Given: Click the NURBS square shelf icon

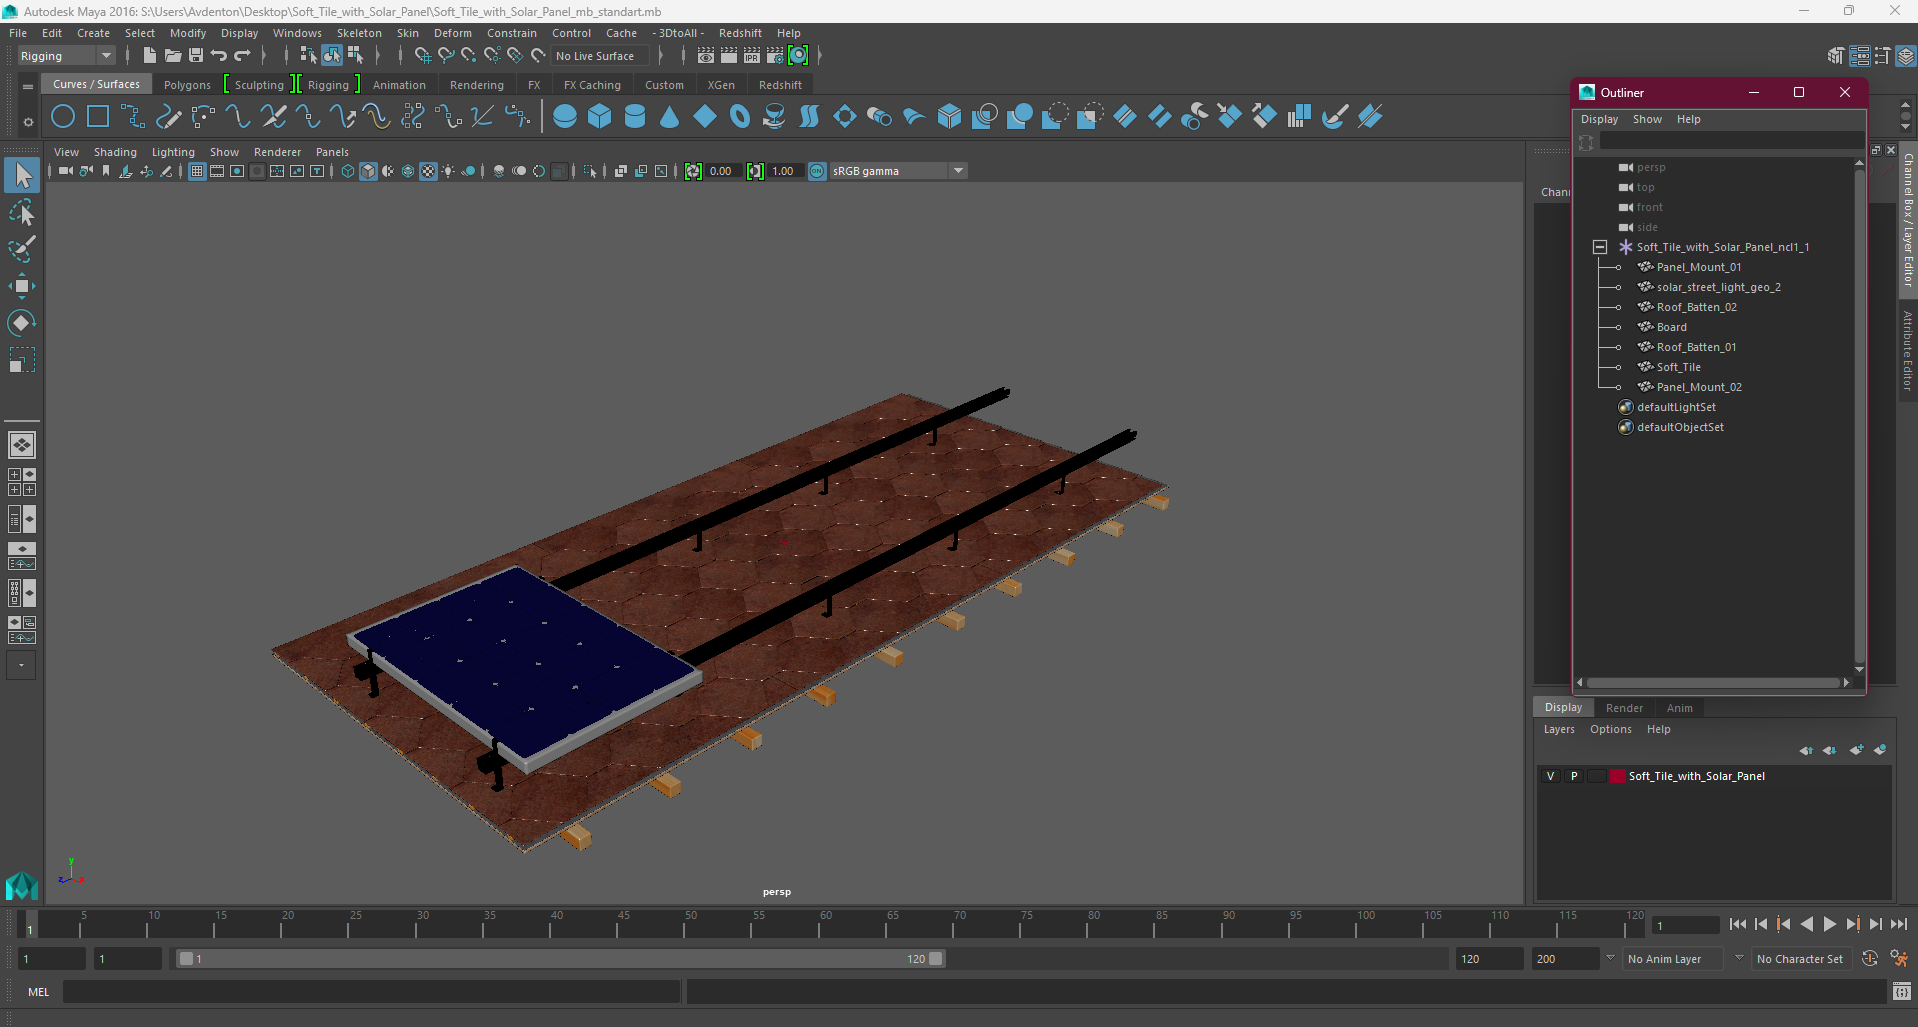Looking at the screenshot, I should [98, 117].
